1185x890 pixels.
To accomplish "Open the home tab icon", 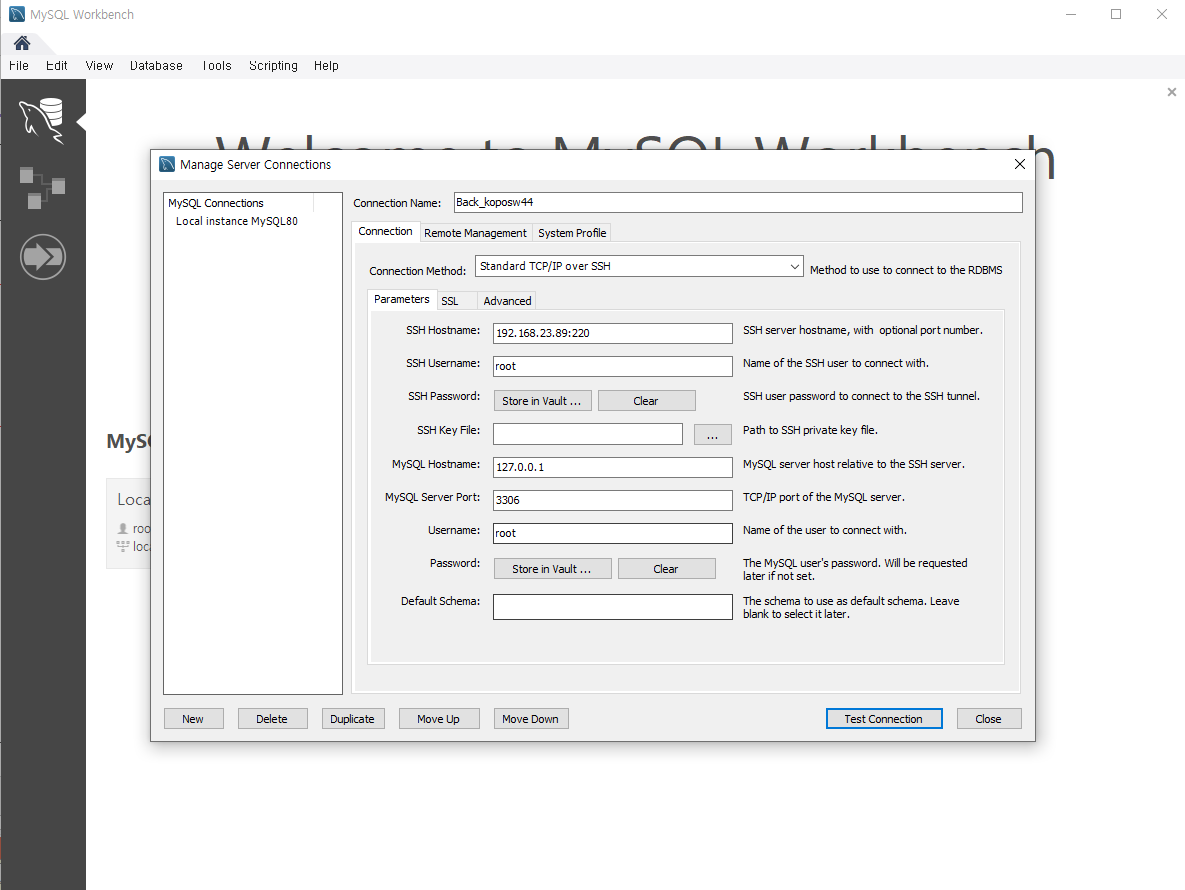I will (22, 43).
